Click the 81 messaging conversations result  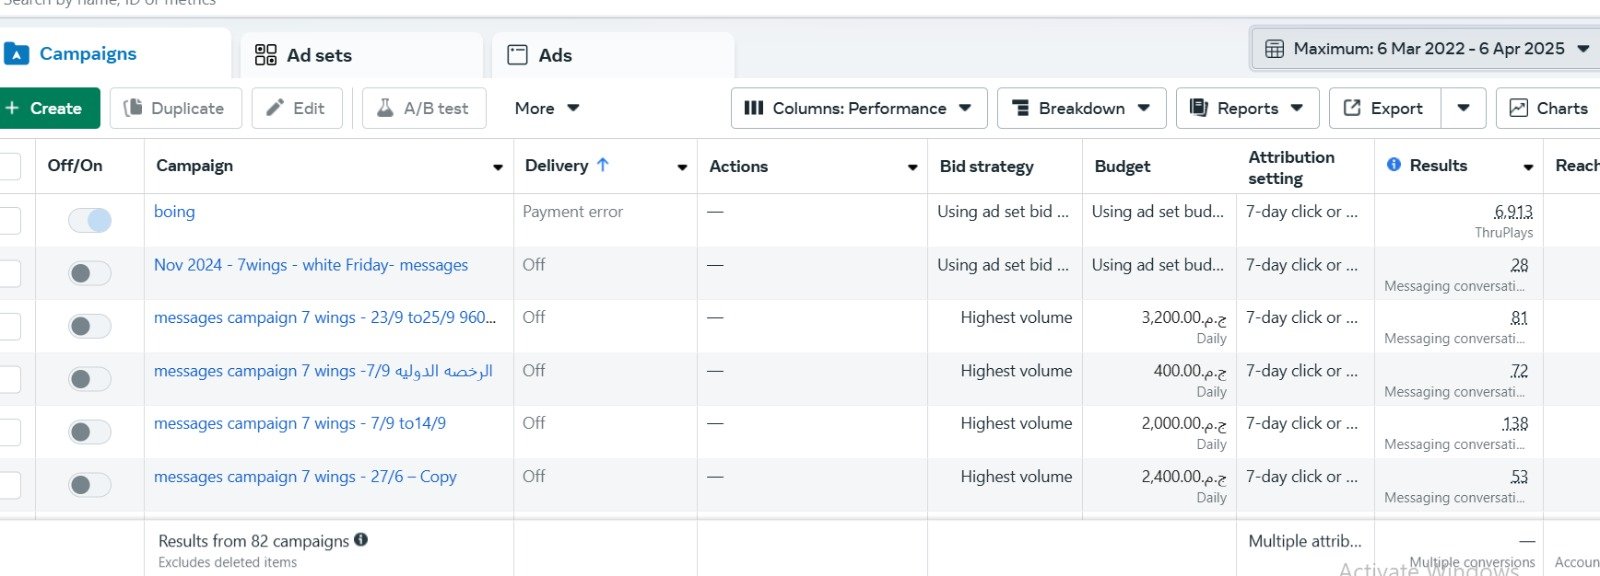tap(1519, 318)
